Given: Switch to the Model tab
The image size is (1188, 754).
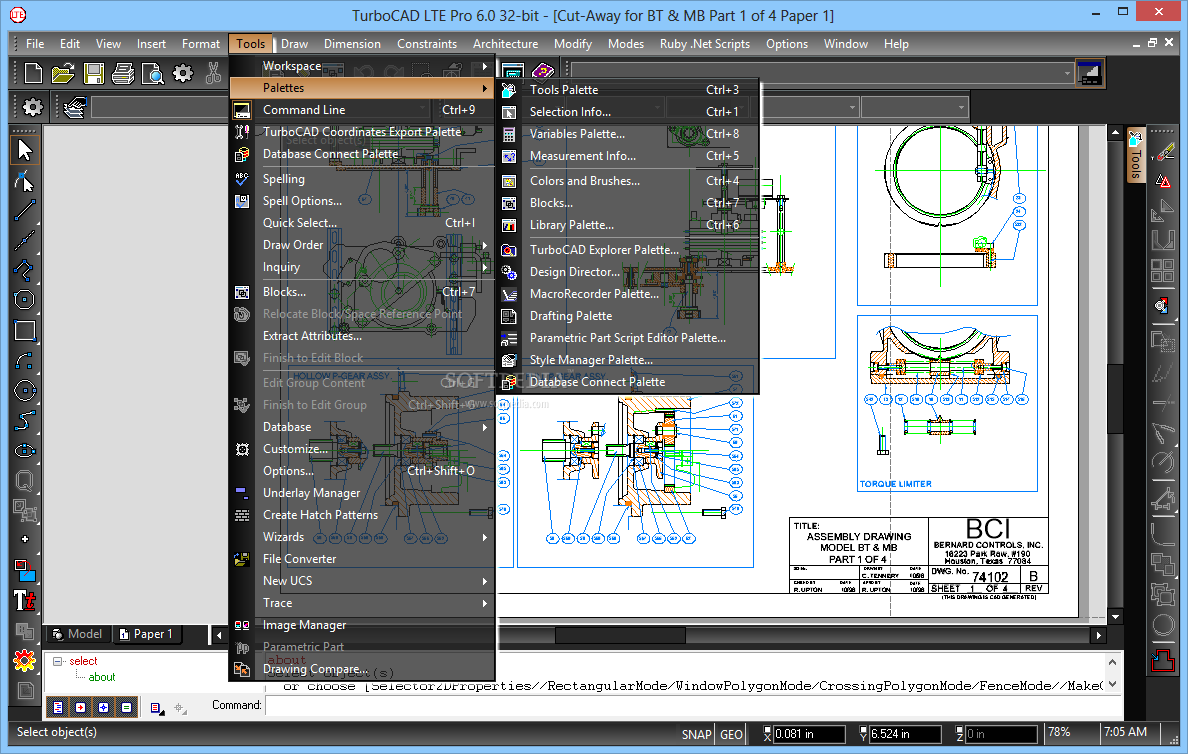Looking at the screenshot, I should click(x=78, y=634).
